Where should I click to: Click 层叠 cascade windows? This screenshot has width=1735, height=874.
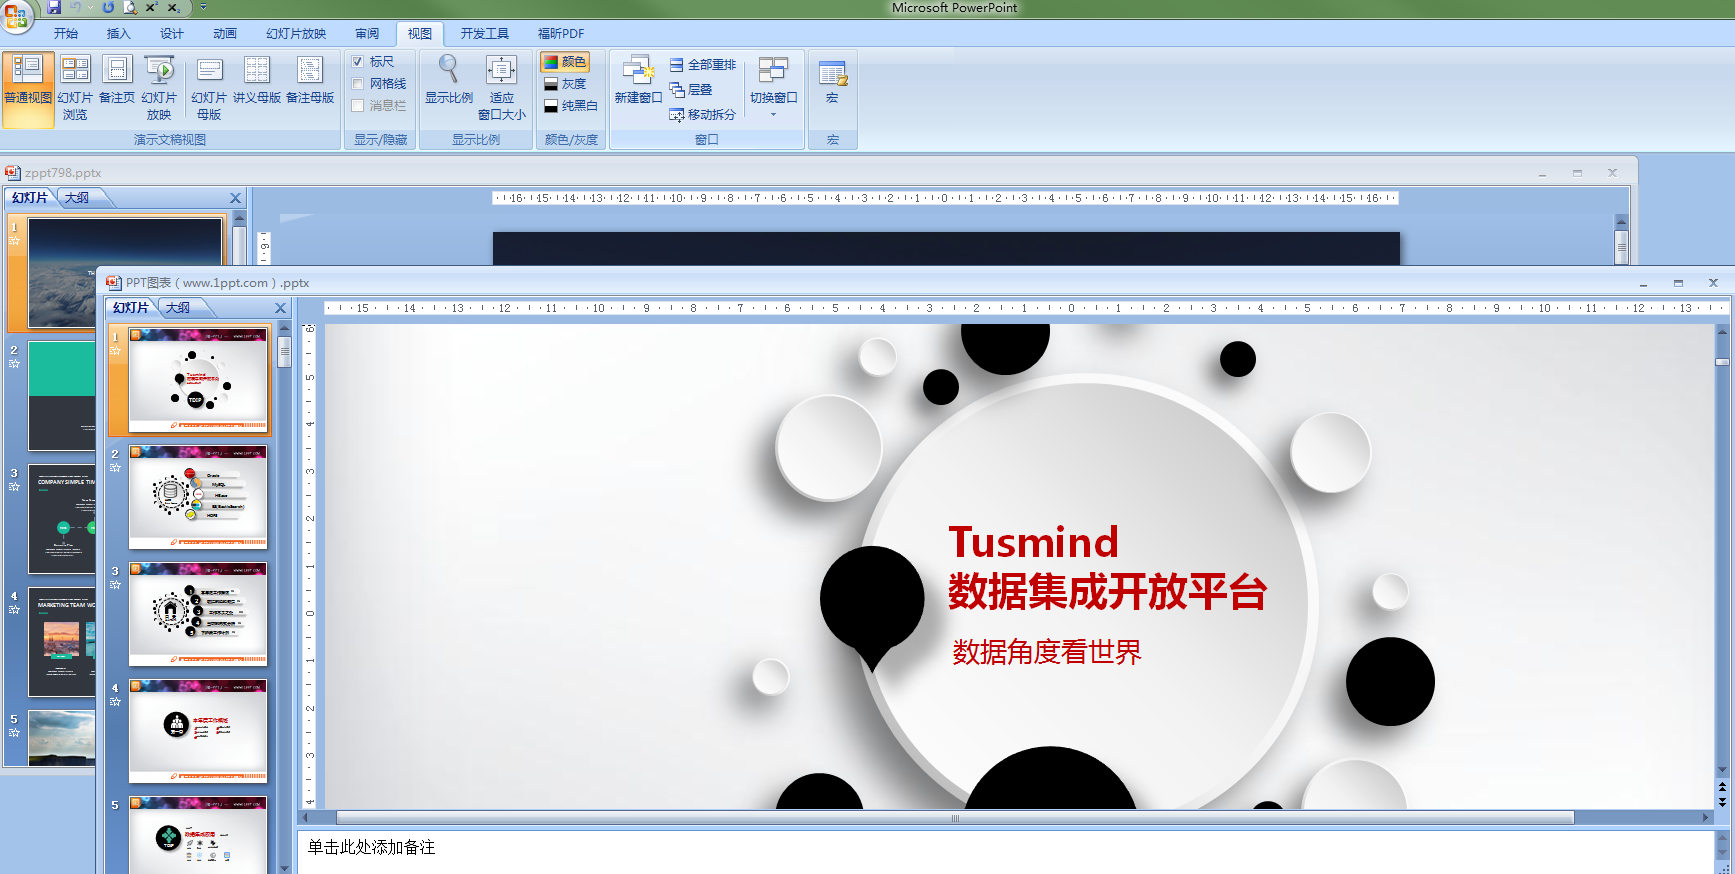coord(691,90)
